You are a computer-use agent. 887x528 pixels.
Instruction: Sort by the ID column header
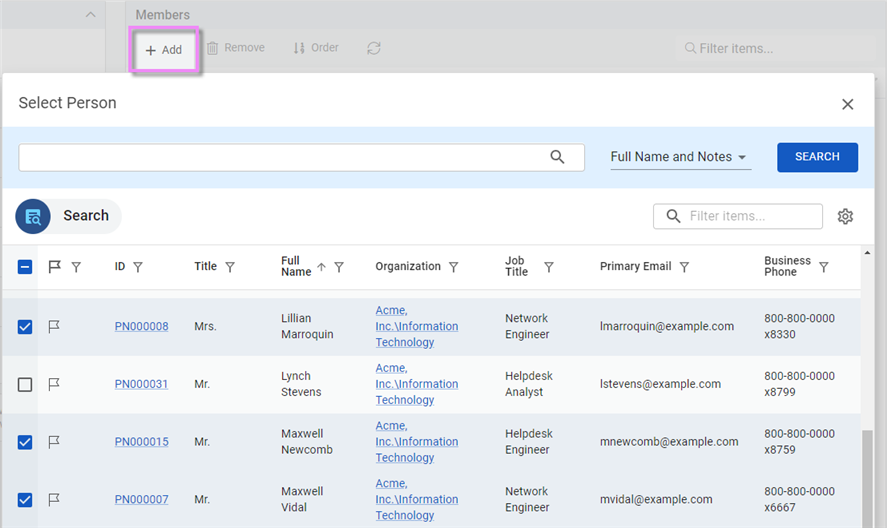120,267
